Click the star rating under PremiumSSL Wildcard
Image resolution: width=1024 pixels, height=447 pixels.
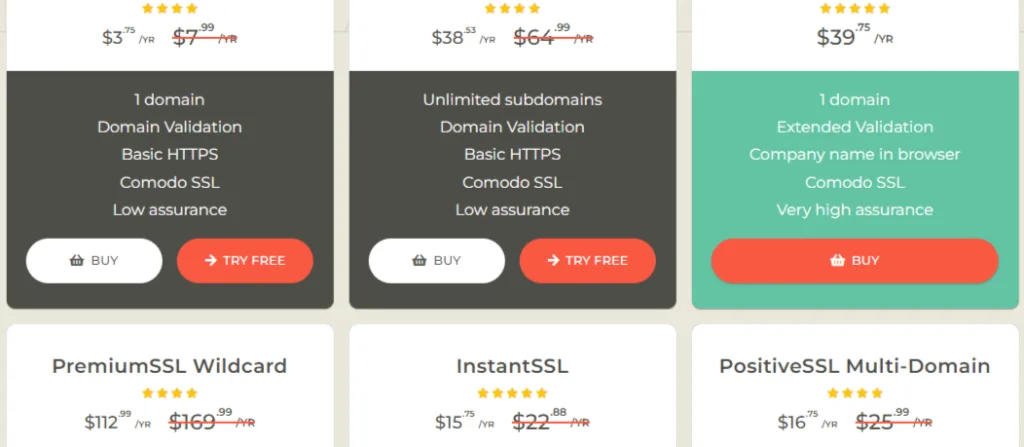point(170,393)
